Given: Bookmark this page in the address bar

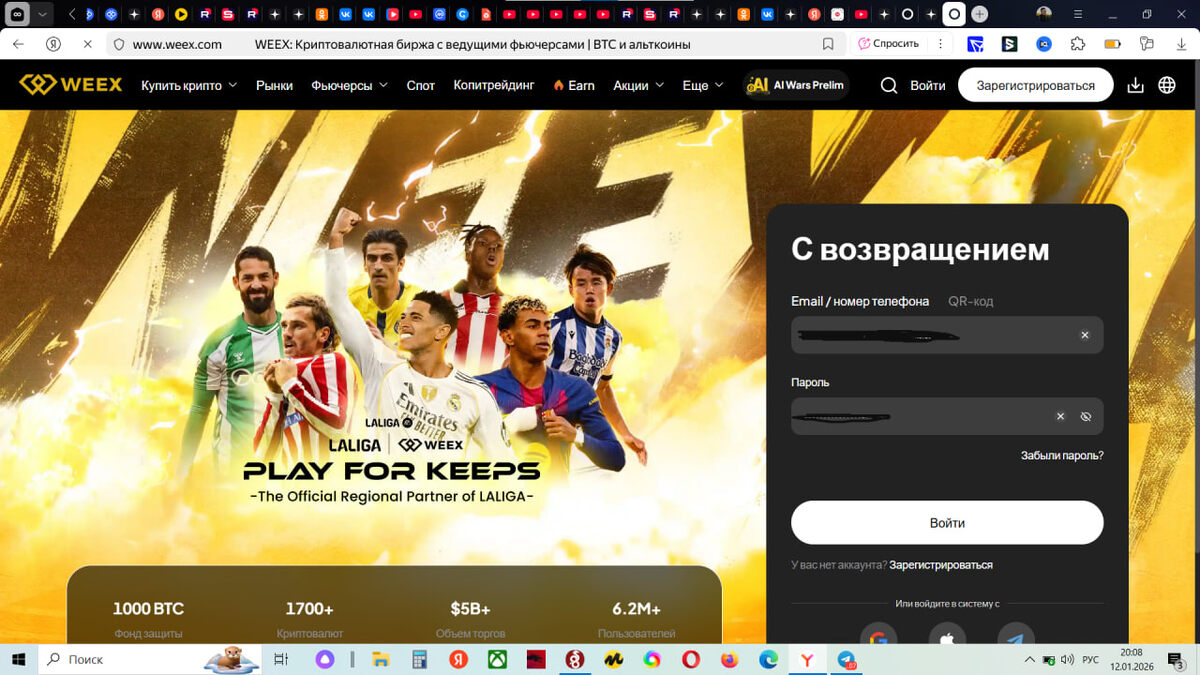Looking at the screenshot, I should point(828,44).
